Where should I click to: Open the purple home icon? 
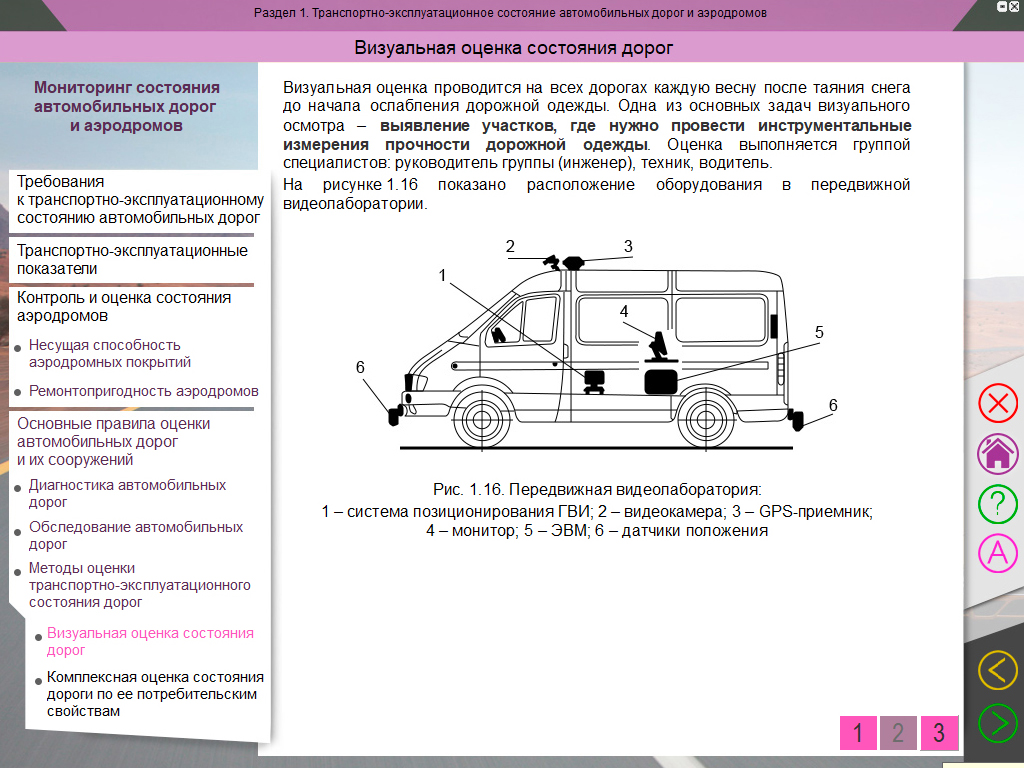(x=997, y=453)
